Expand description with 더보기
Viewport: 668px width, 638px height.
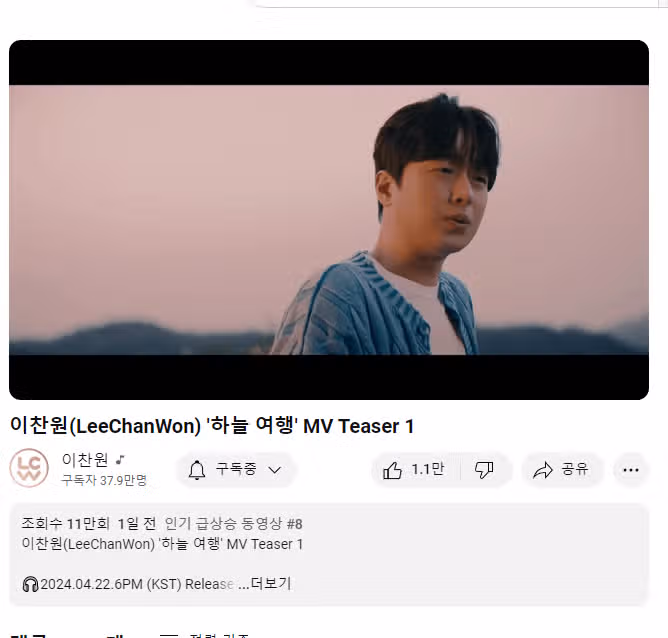pyautogui.click(x=271, y=583)
